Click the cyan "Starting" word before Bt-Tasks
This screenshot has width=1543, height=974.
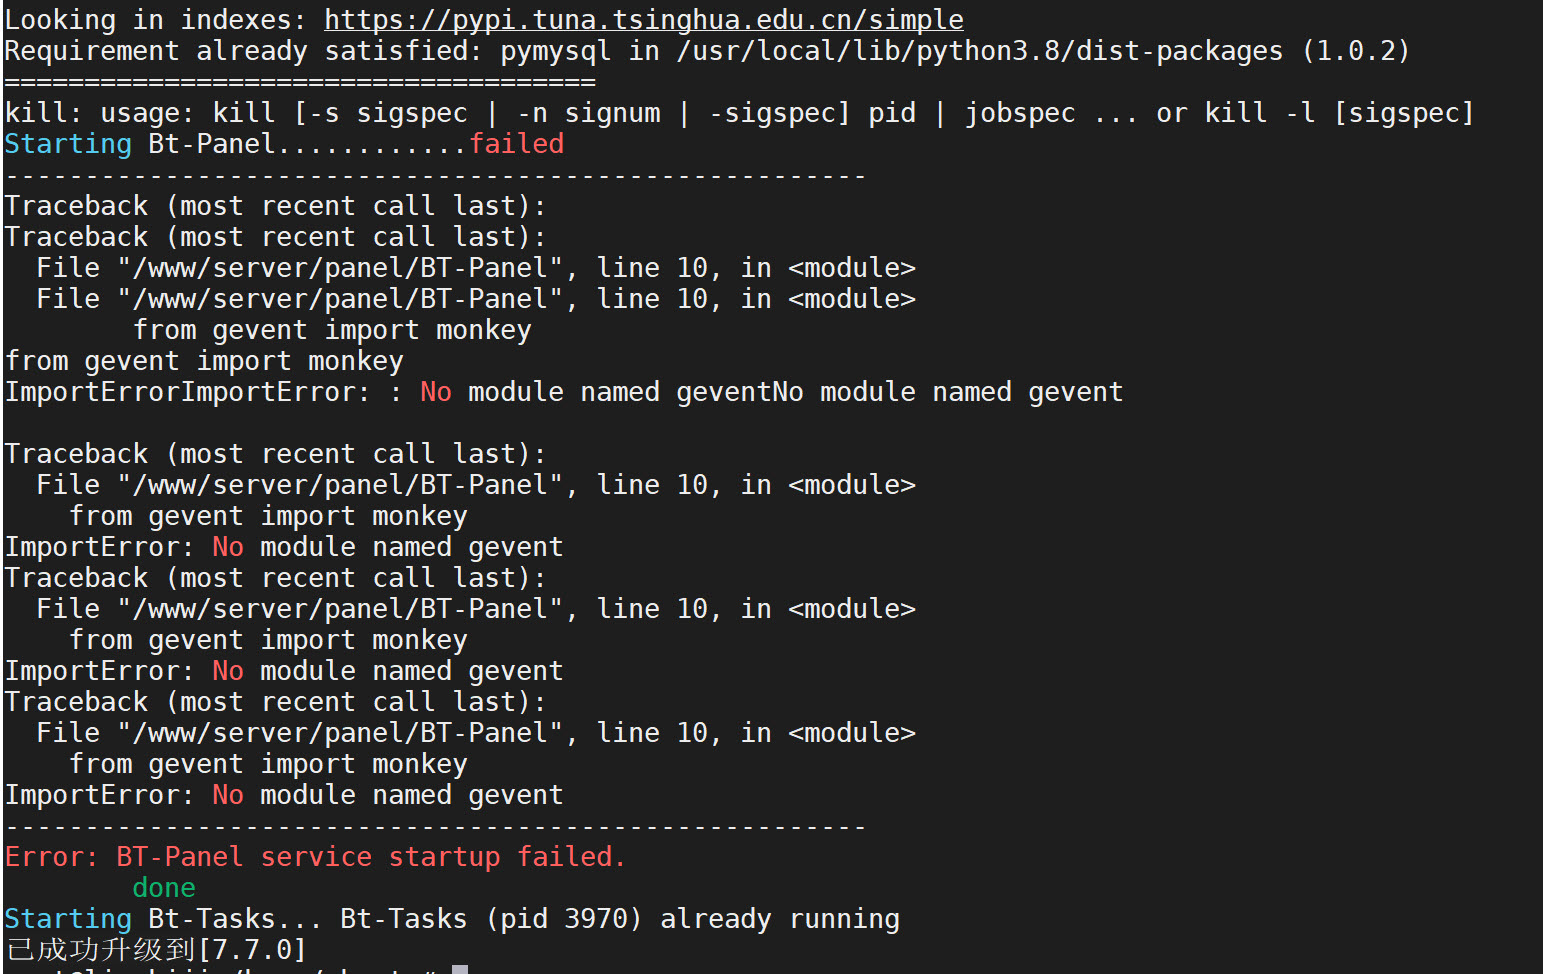[x=68, y=919]
